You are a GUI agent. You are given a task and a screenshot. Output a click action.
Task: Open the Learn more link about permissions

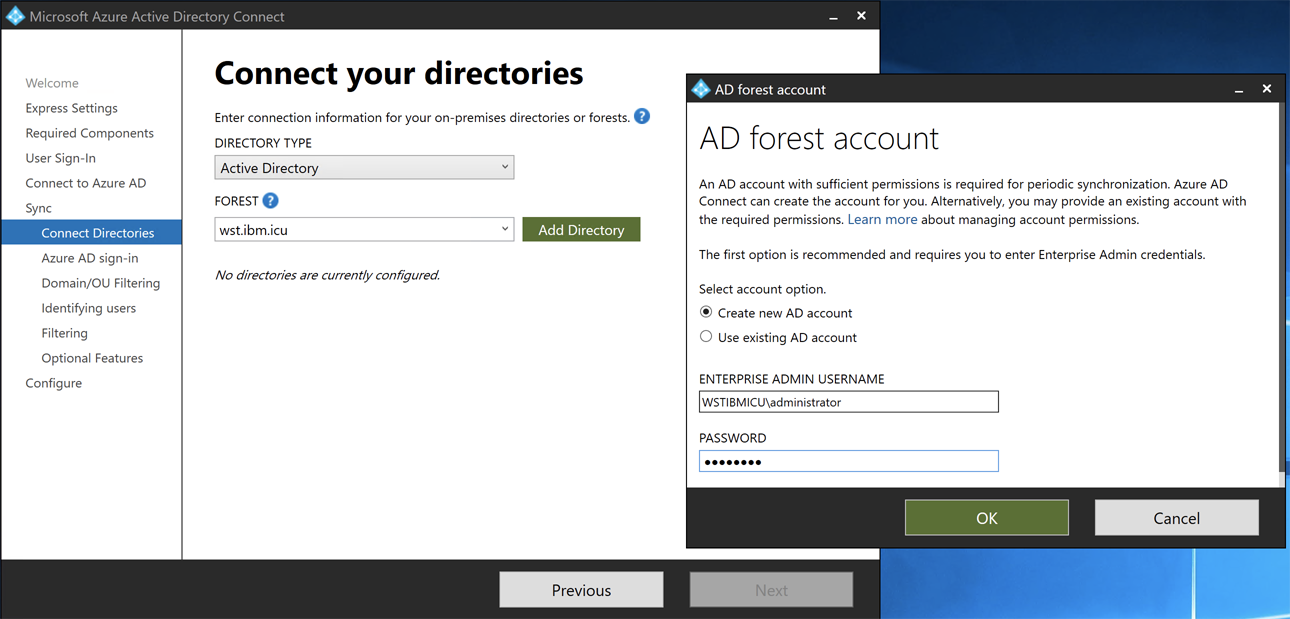pyautogui.click(x=882, y=219)
